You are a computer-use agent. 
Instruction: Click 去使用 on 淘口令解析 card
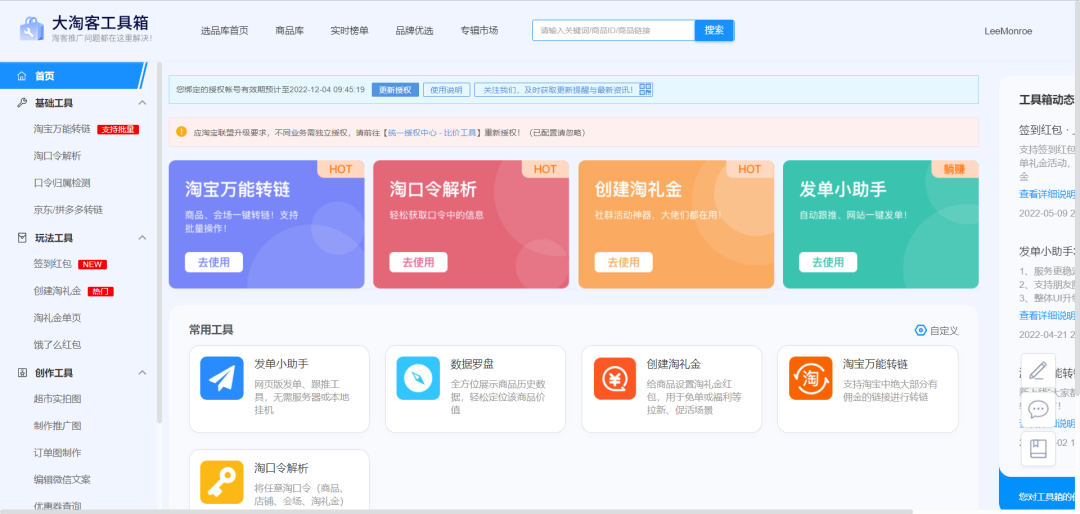(x=418, y=262)
